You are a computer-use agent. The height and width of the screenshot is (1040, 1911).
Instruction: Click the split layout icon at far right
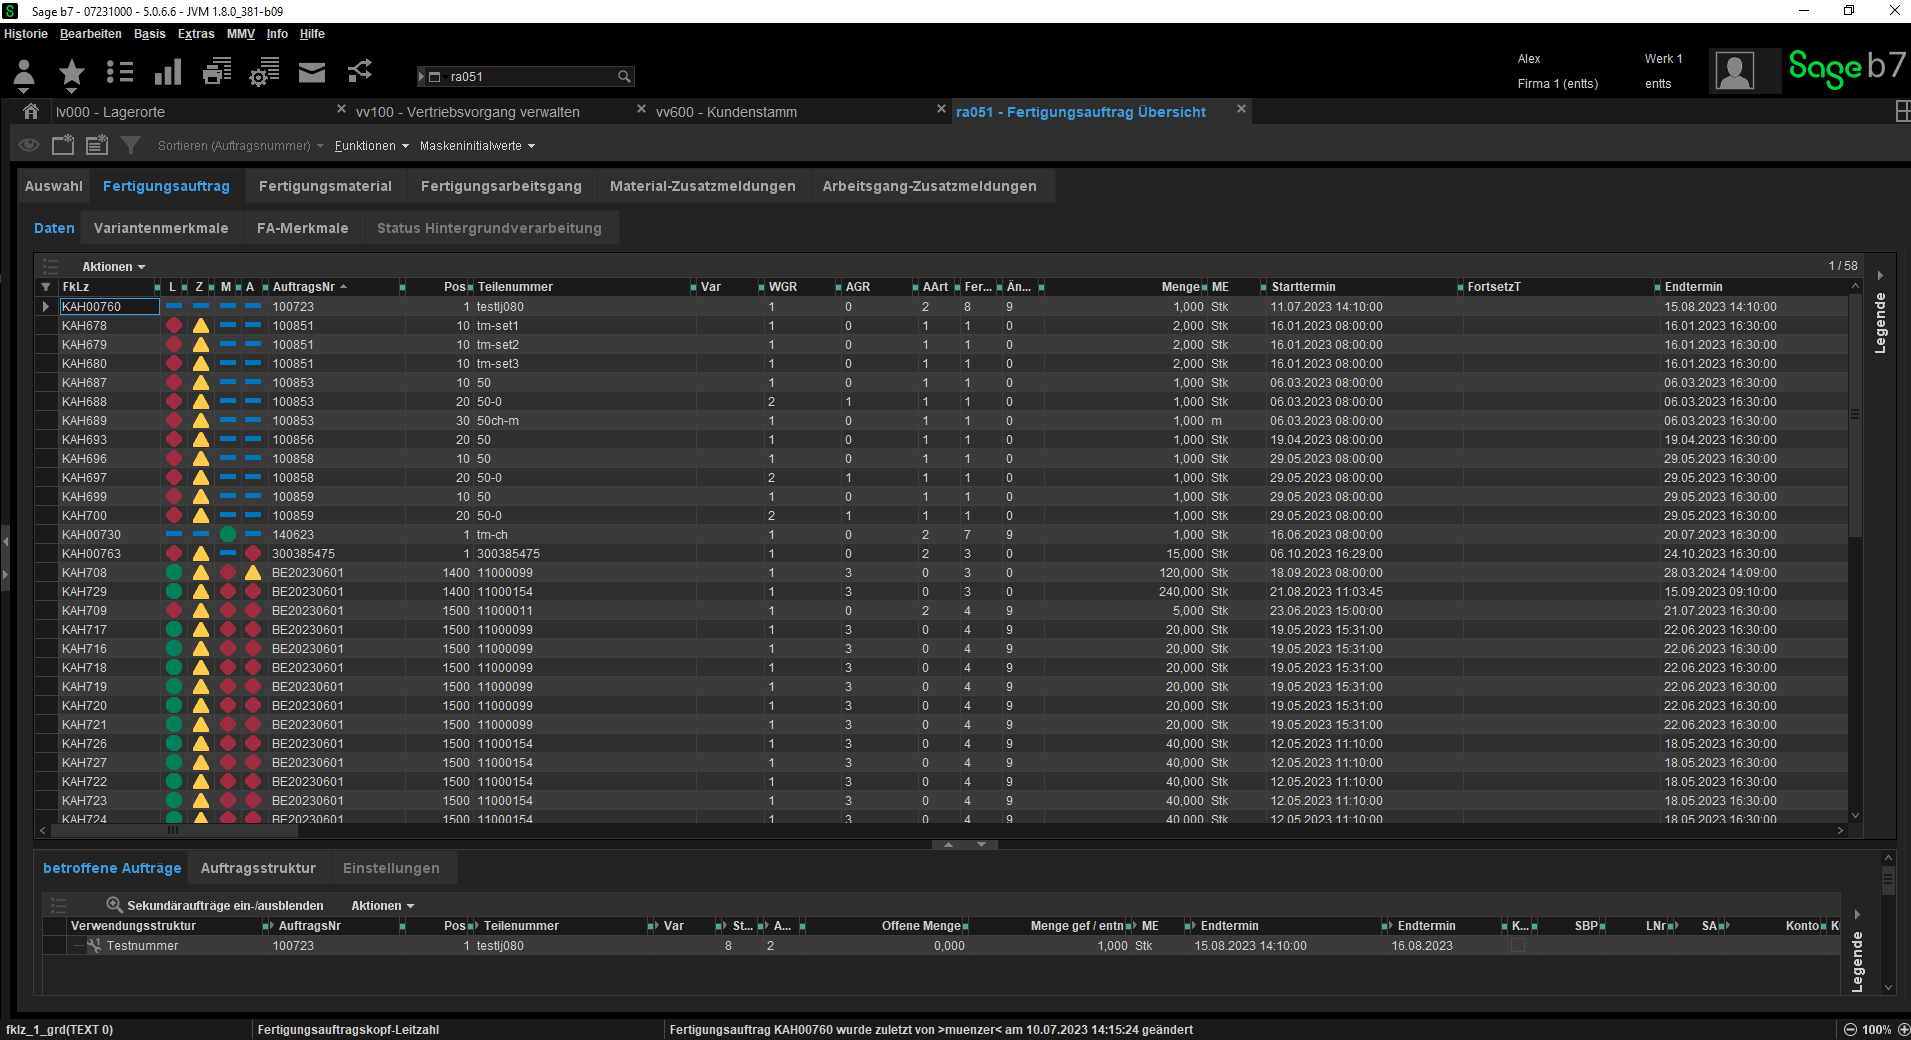tap(1902, 112)
